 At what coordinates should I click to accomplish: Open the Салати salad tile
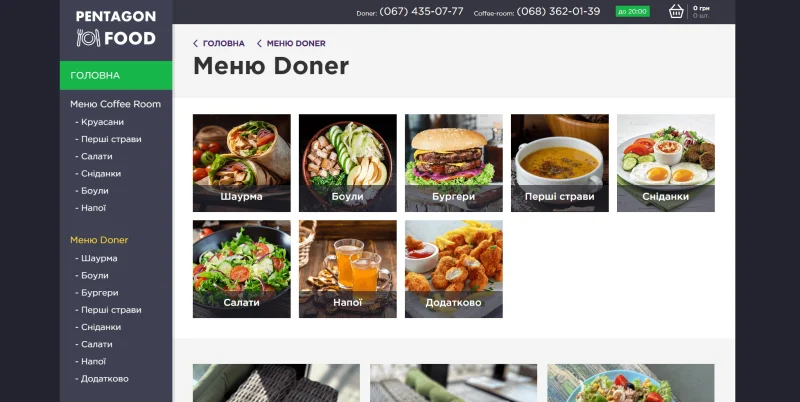[242, 269]
